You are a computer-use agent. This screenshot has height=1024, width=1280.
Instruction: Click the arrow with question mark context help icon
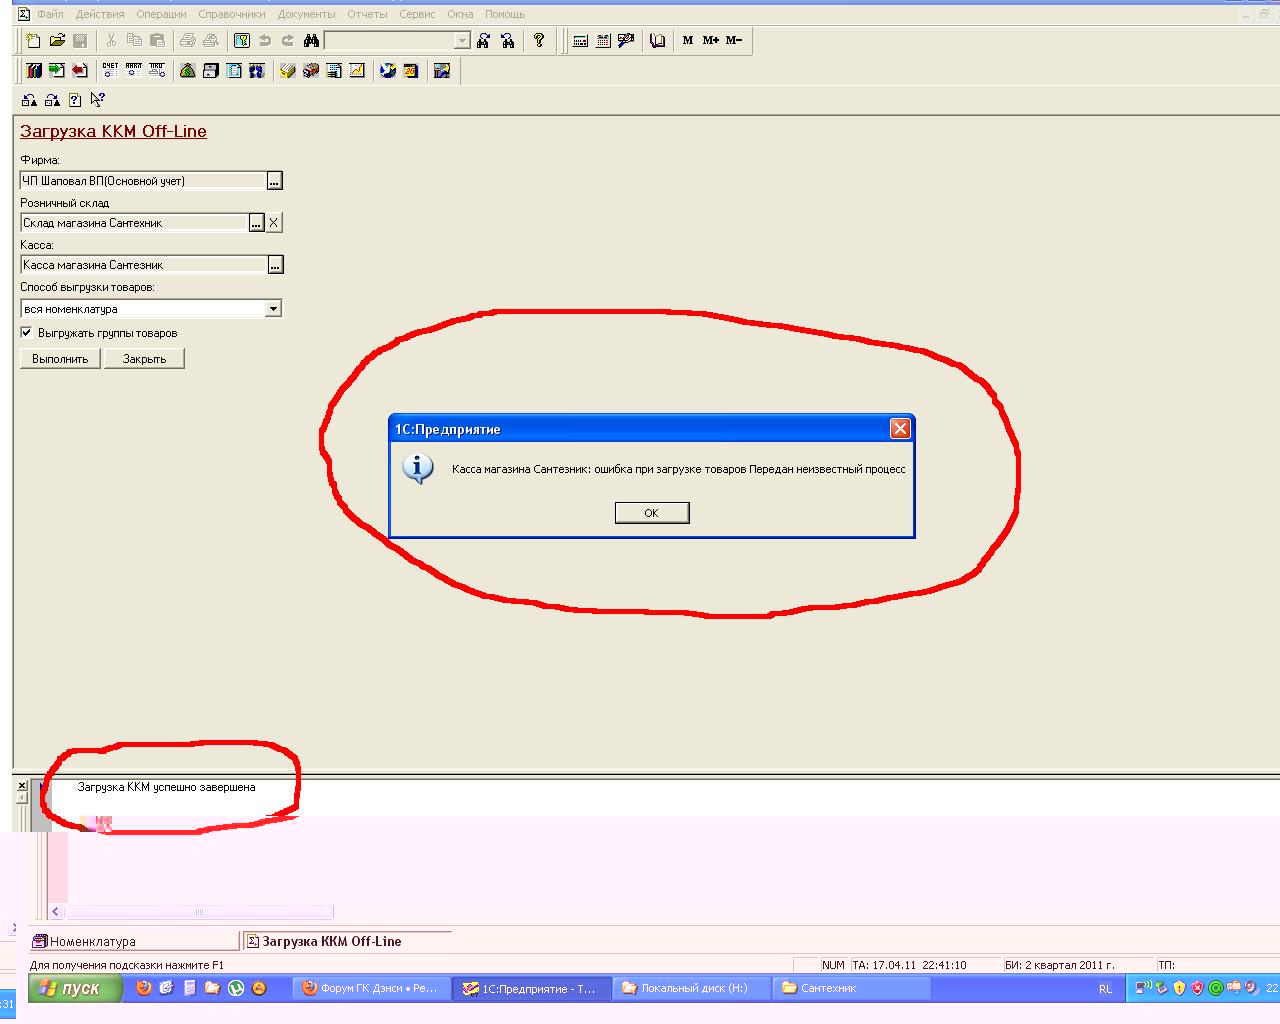pyautogui.click(x=97, y=100)
